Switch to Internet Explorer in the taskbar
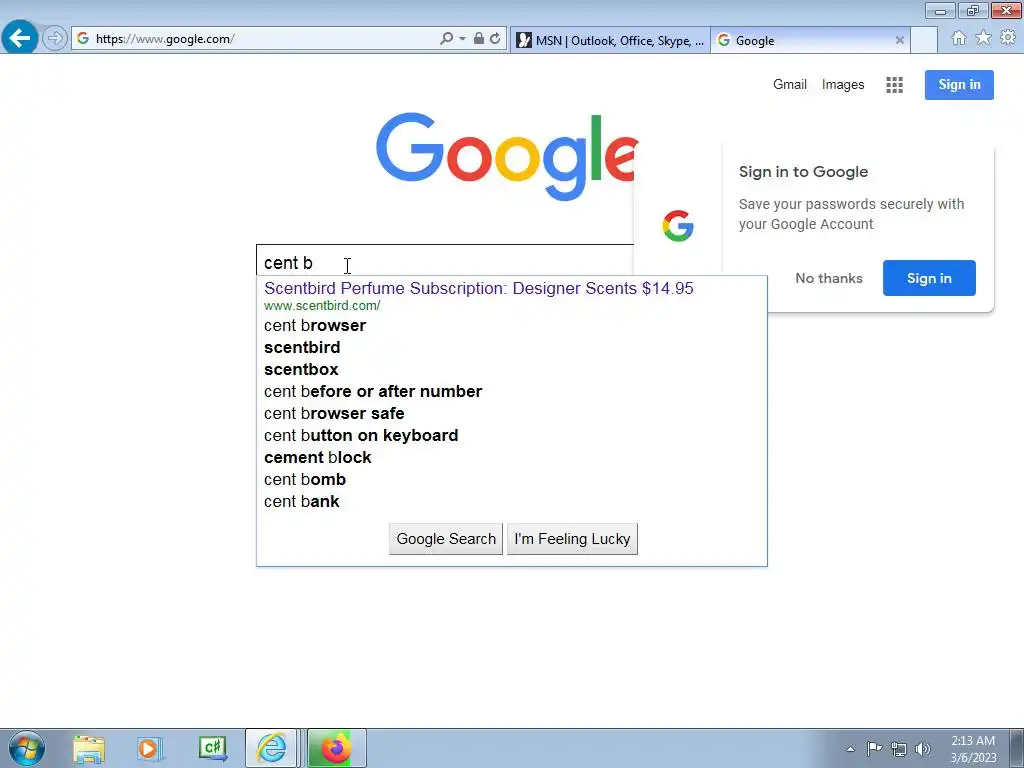The width and height of the screenshot is (1024, 768). [272, 748]
